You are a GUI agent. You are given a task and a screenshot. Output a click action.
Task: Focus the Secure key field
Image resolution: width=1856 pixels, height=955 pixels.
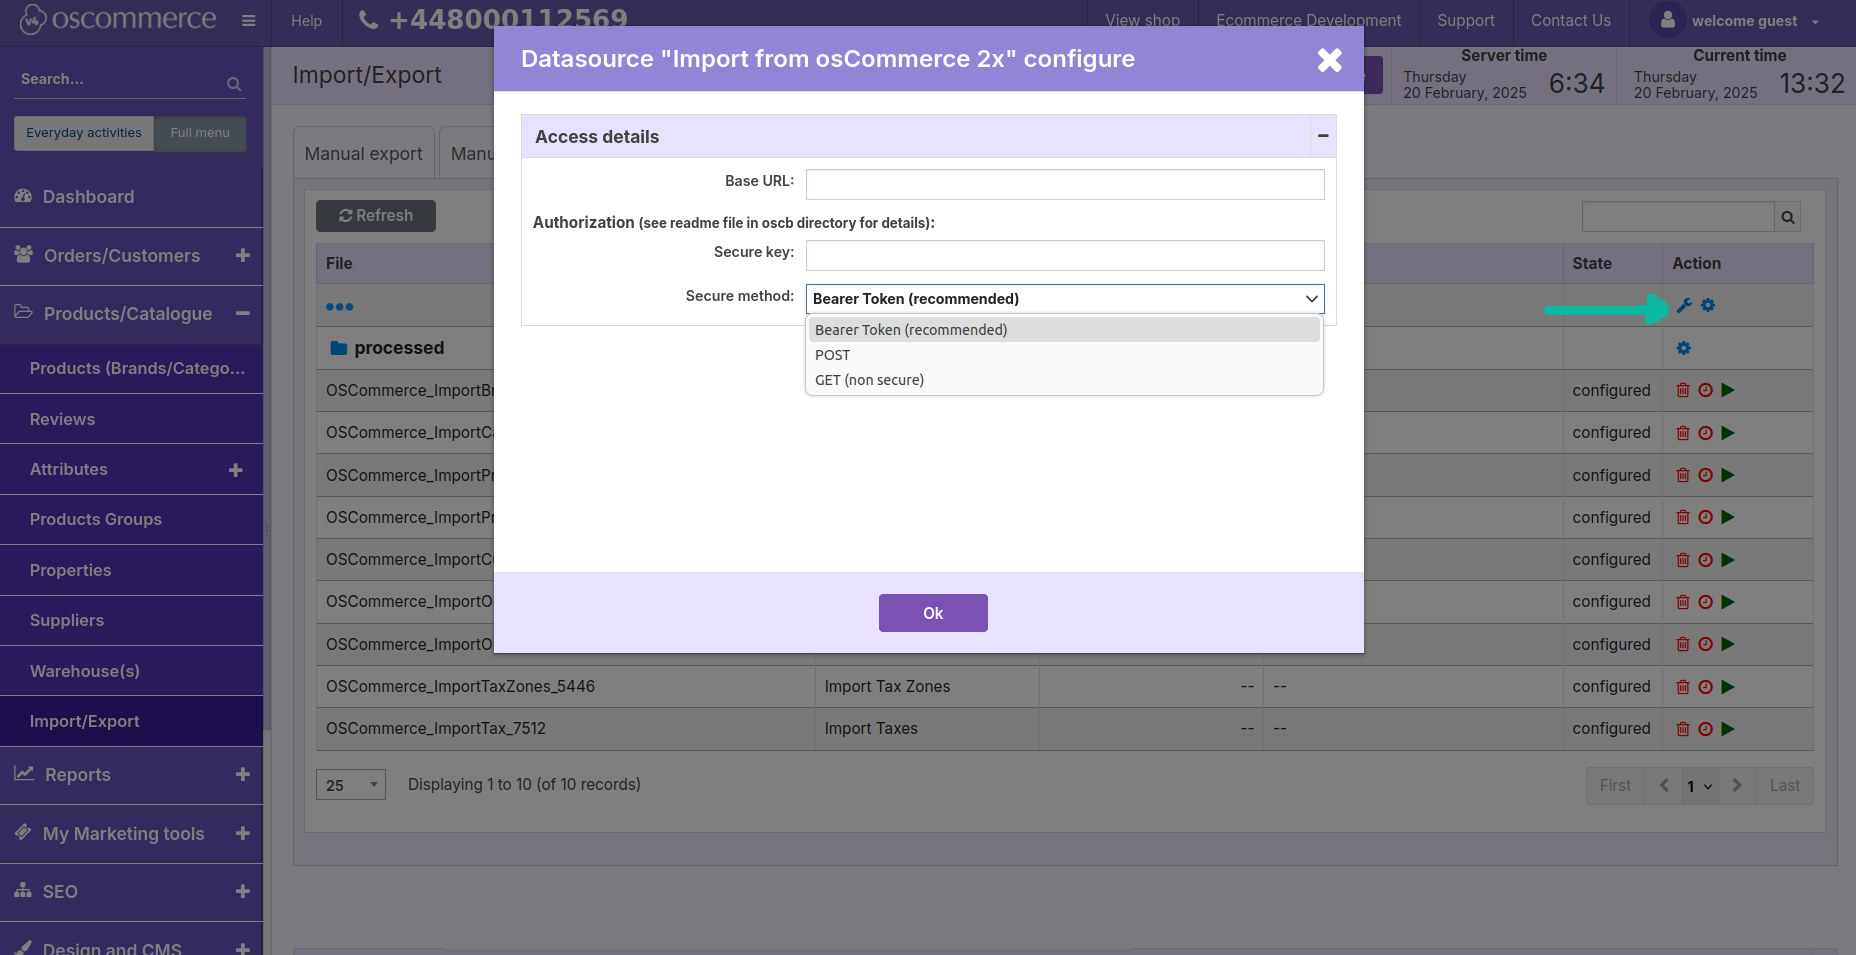pos(1065,255)
